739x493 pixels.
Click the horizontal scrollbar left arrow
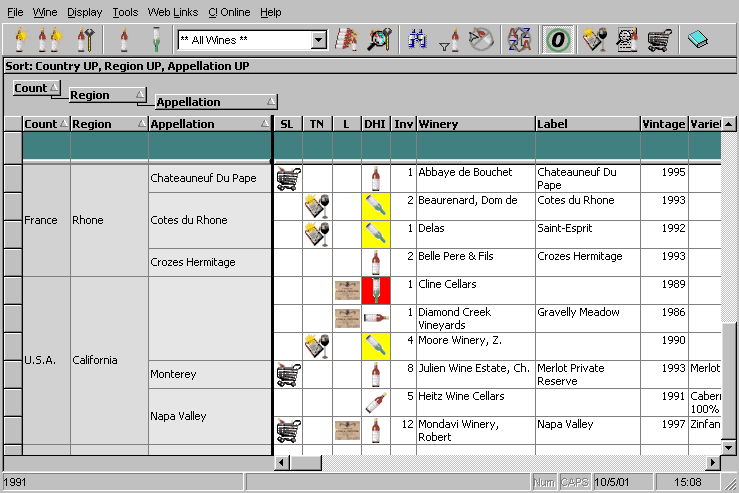click(282, 462)
